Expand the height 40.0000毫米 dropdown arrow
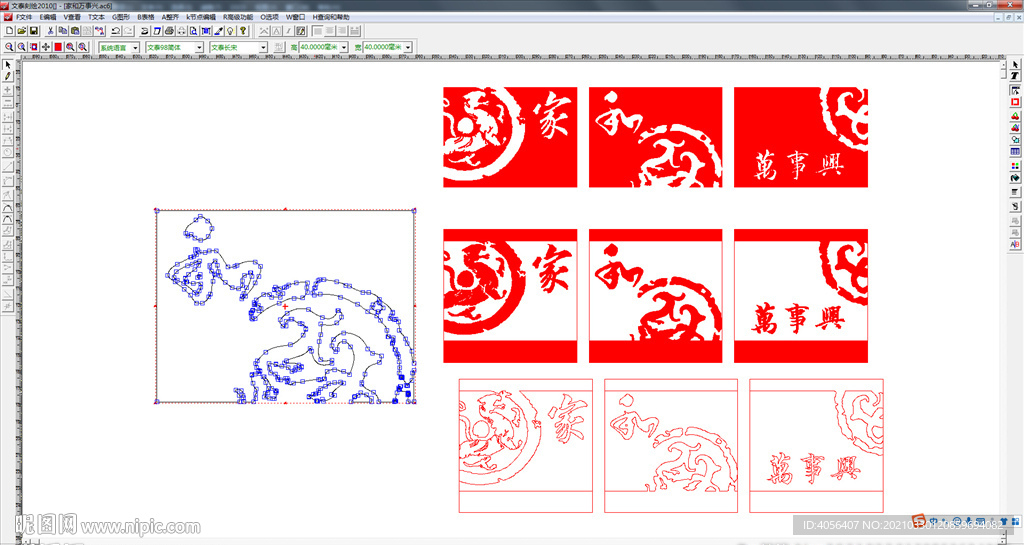The image size is (1024, 545). click(344, 48)
